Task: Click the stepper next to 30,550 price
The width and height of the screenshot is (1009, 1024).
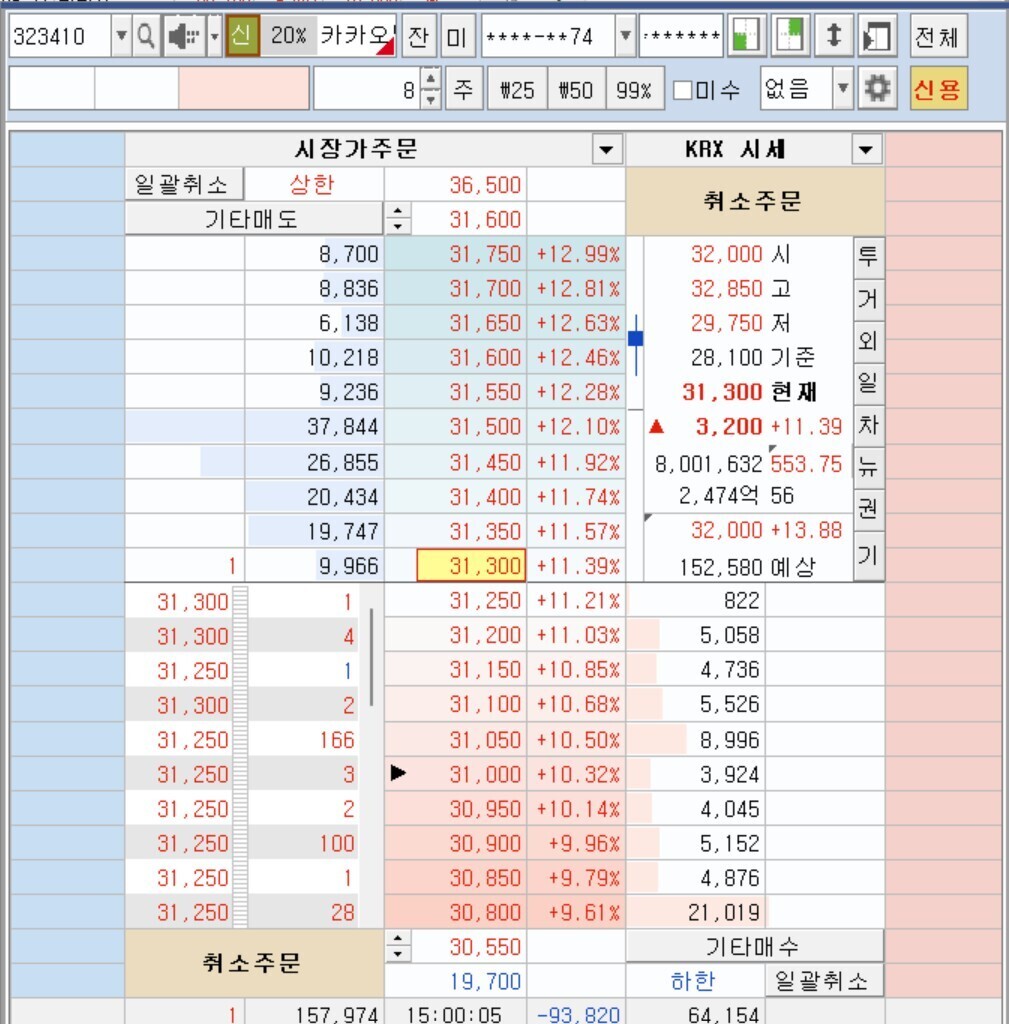Action: tap(398, 946)
